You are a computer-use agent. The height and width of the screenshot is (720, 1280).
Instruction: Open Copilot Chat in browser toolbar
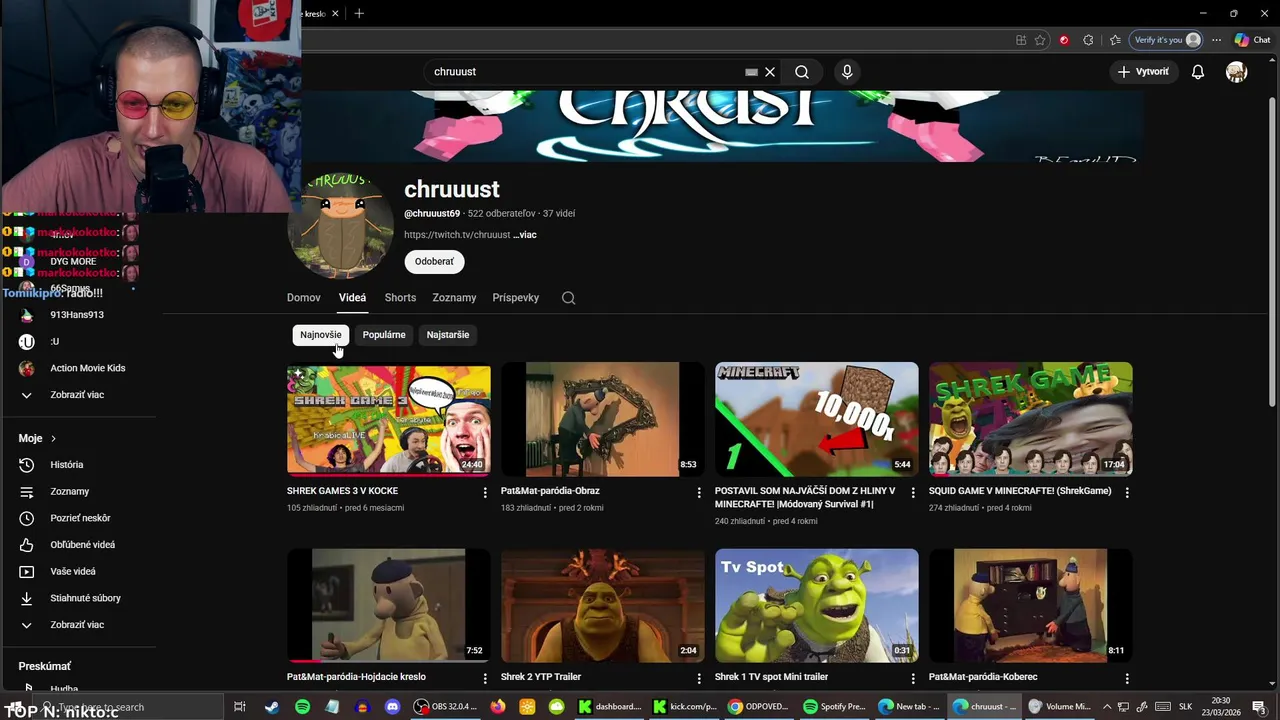coord(1252,40)
